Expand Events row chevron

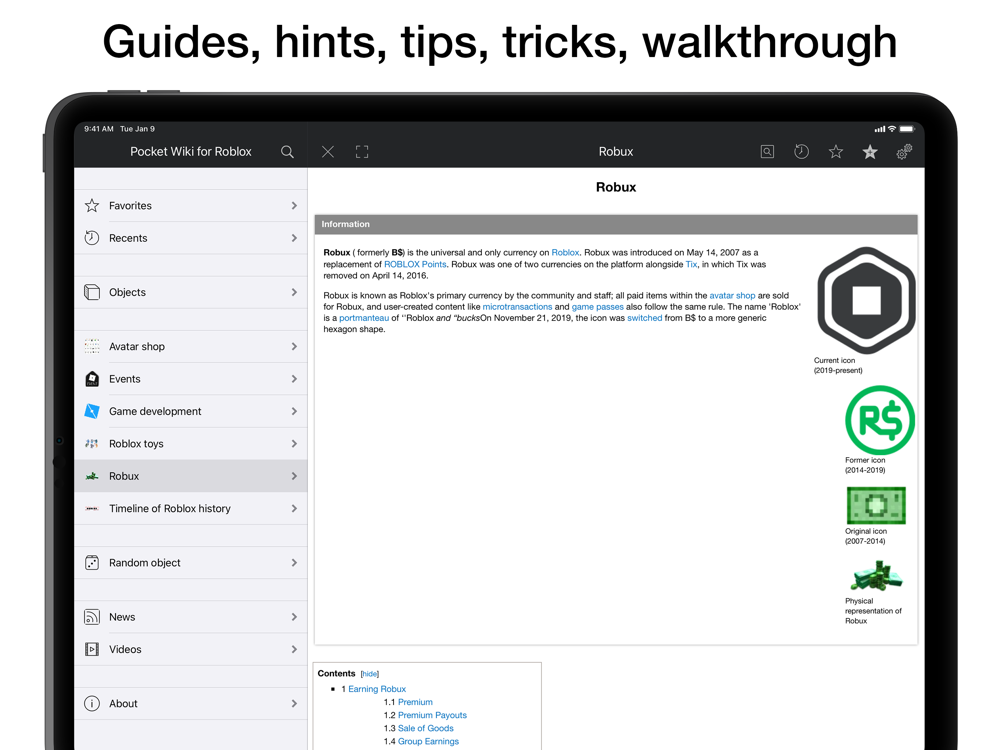pyautogui.click(x=294, y=379)
